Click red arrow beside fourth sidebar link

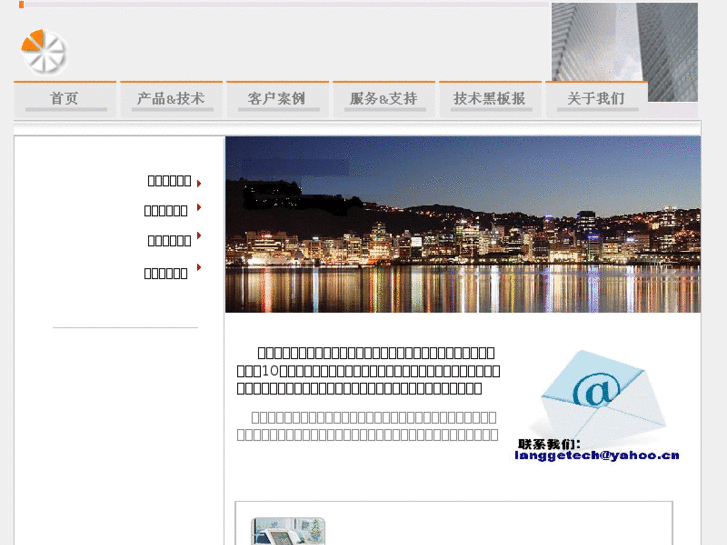pyautogui.click(x=199, y=267)
